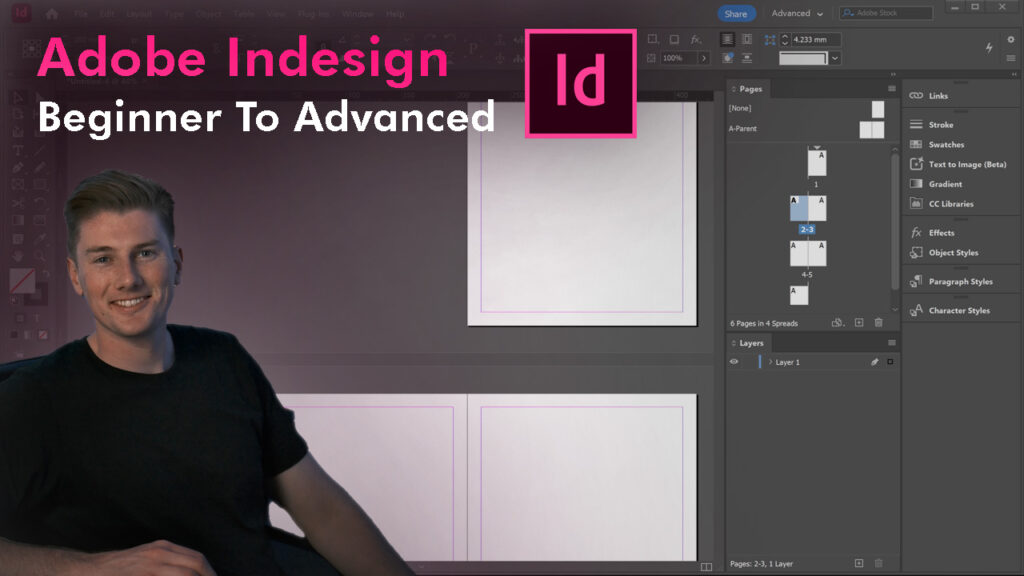Click the Edit page size icon
Screen dimensions: 1024x576
[x=837, y=323]
